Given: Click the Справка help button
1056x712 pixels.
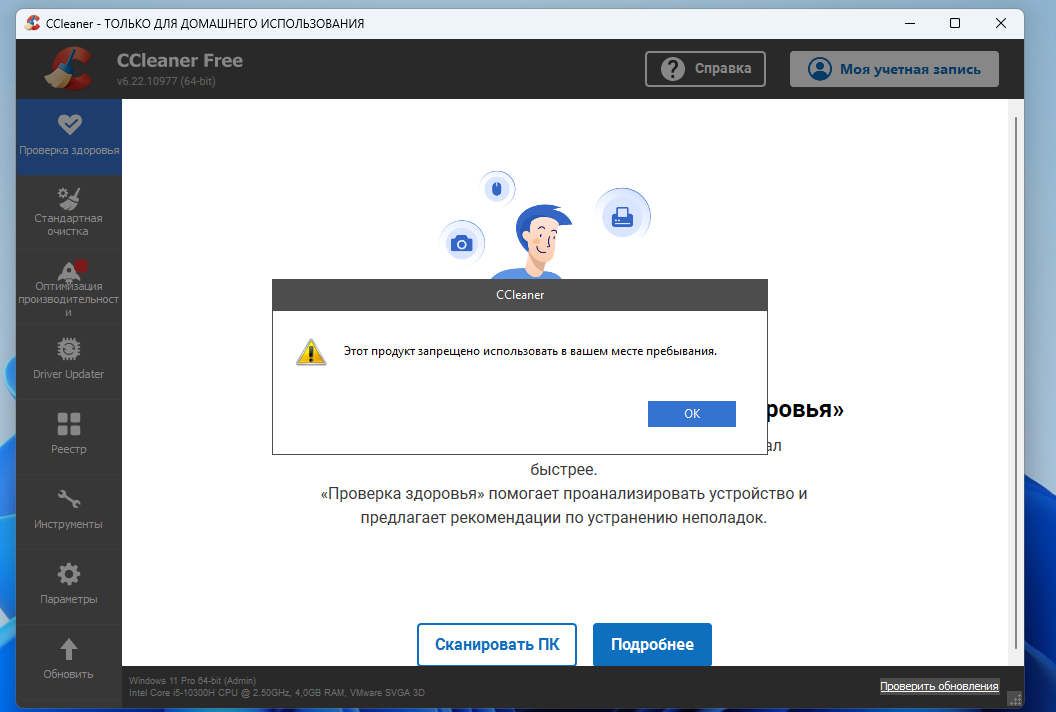Looking at the screenshot, I should tap(705, 69).
